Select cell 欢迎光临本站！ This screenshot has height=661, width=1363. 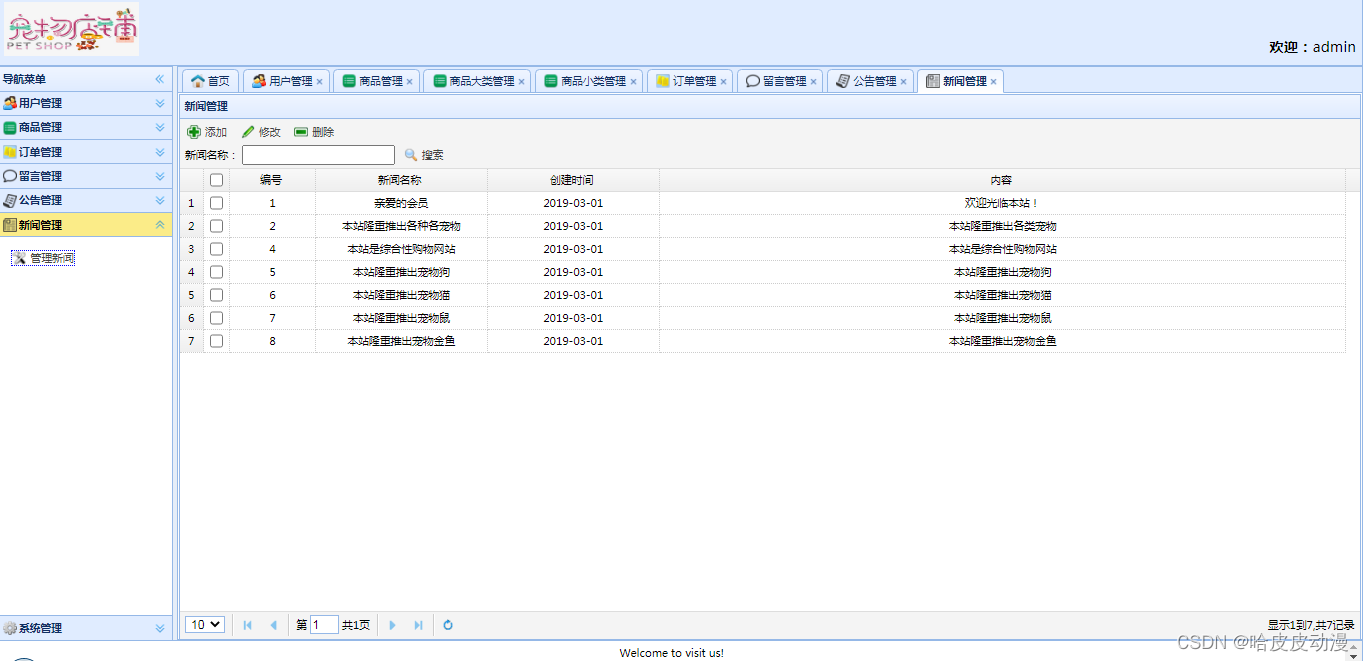click(x=1002, y=203)
